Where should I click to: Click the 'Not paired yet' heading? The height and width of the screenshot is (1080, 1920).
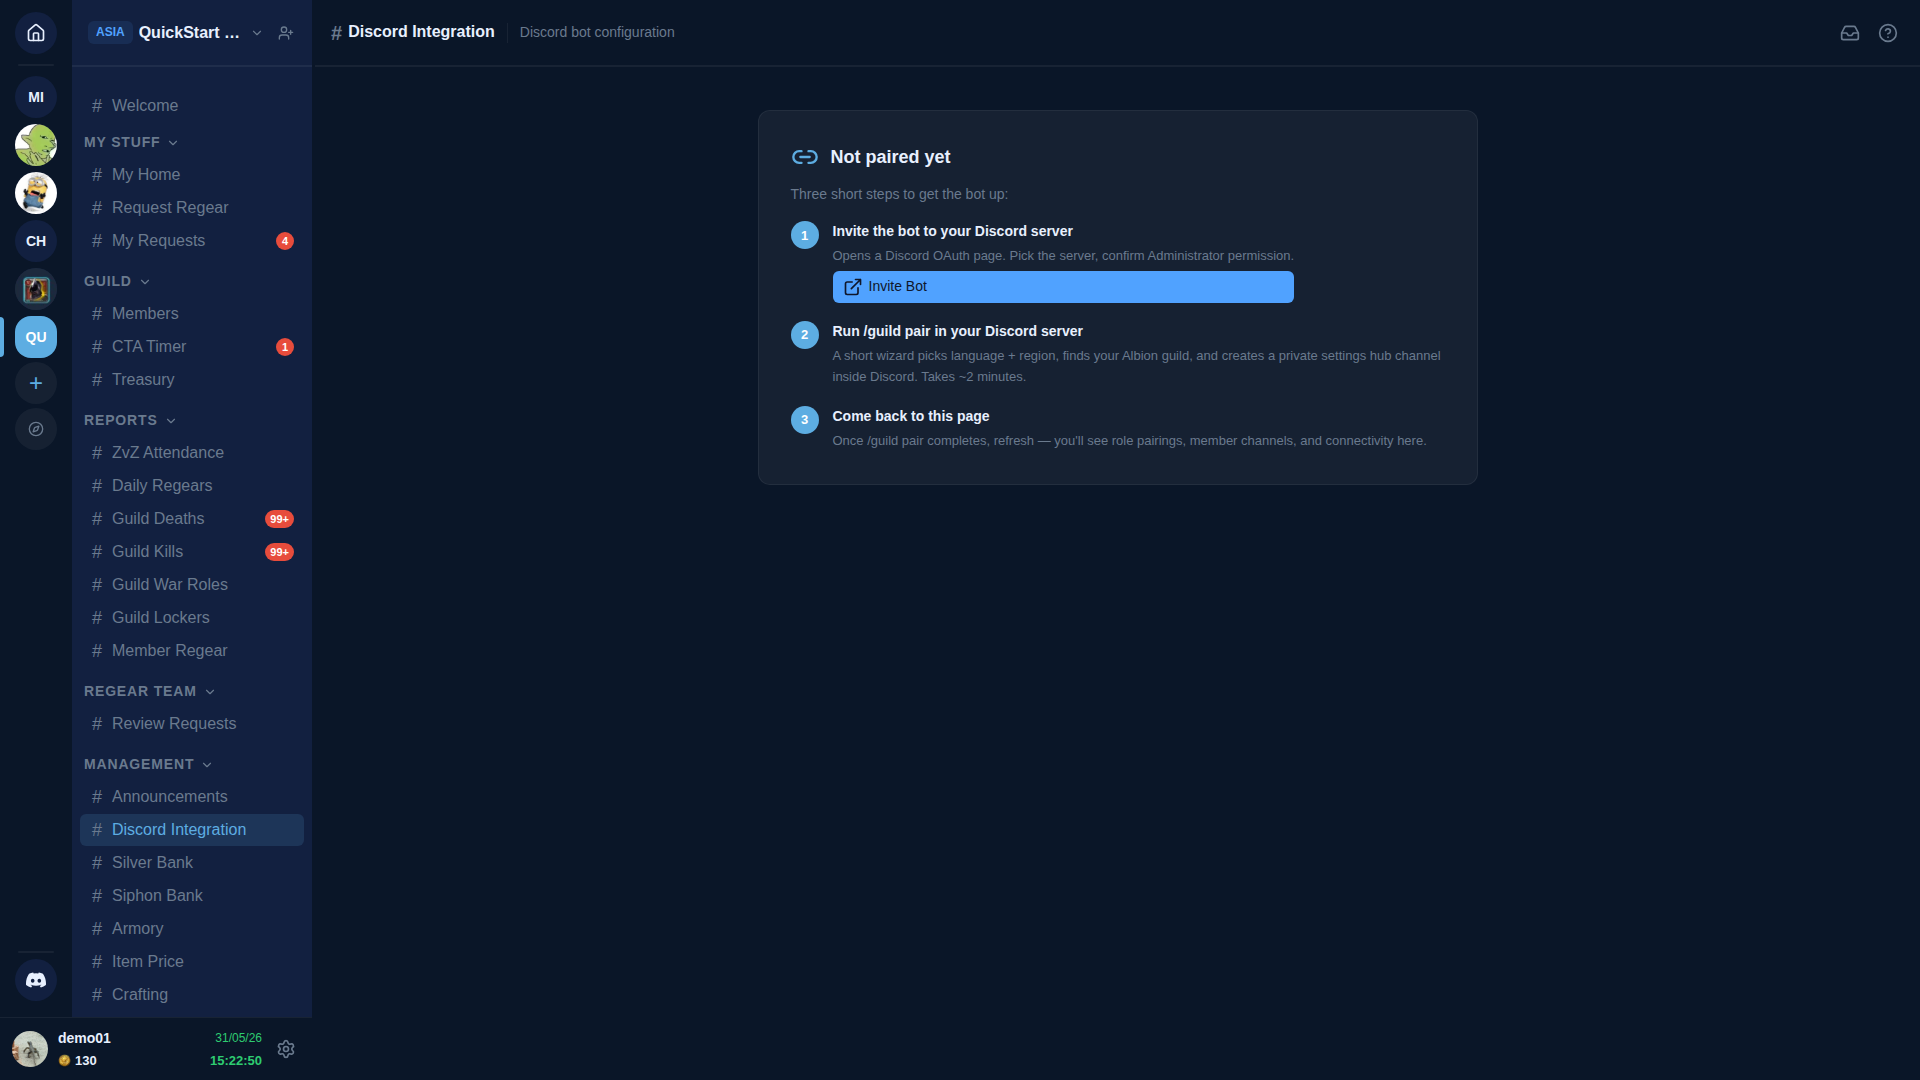click(890, 157)
